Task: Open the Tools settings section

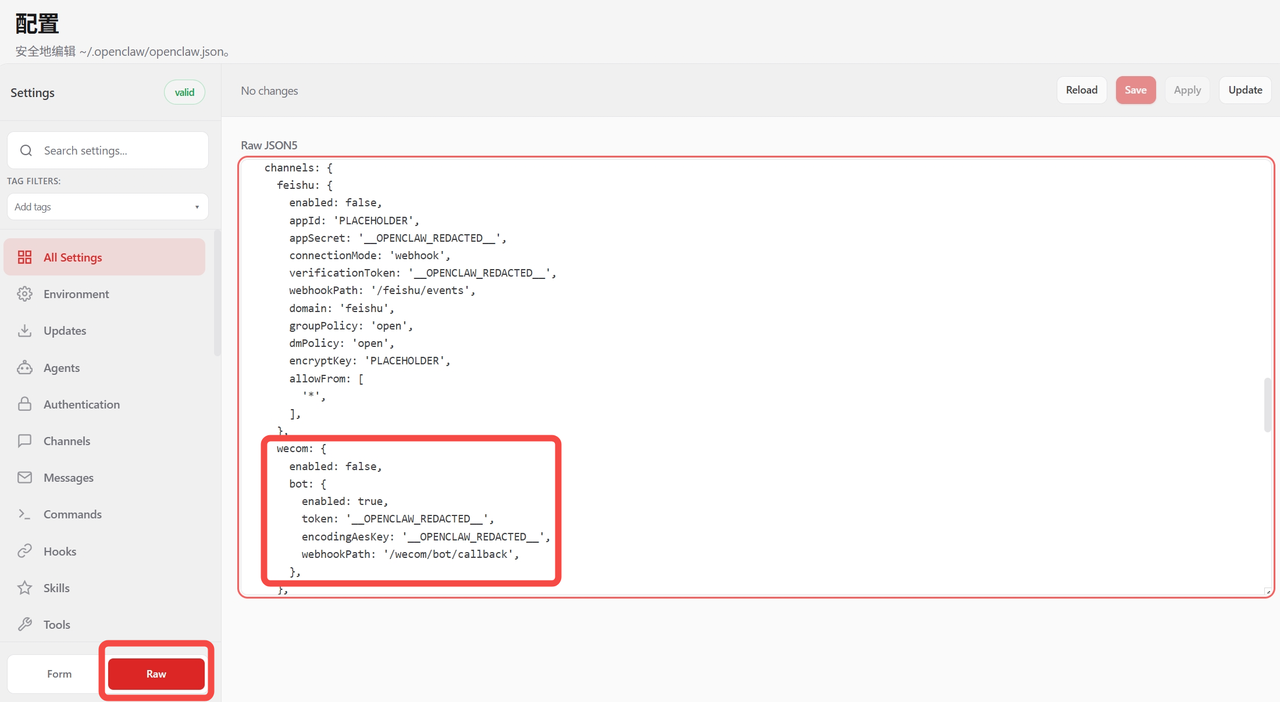Action: click(x=57, y=625)
